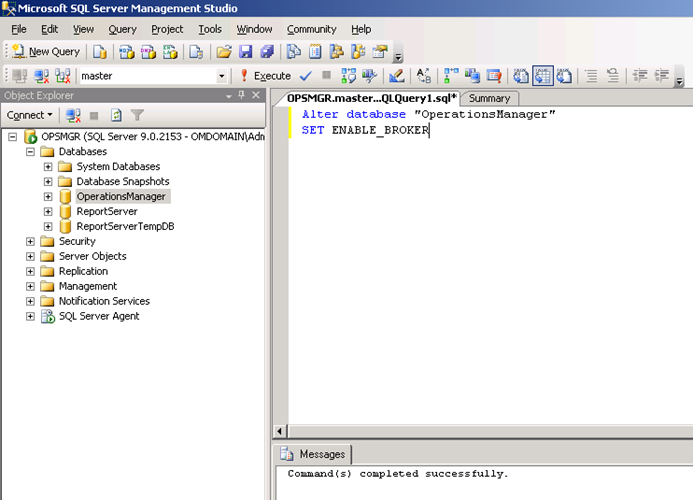The image size is (693, 500).
Task: Open the master database dropdown
Action: (x=221, y=76)
